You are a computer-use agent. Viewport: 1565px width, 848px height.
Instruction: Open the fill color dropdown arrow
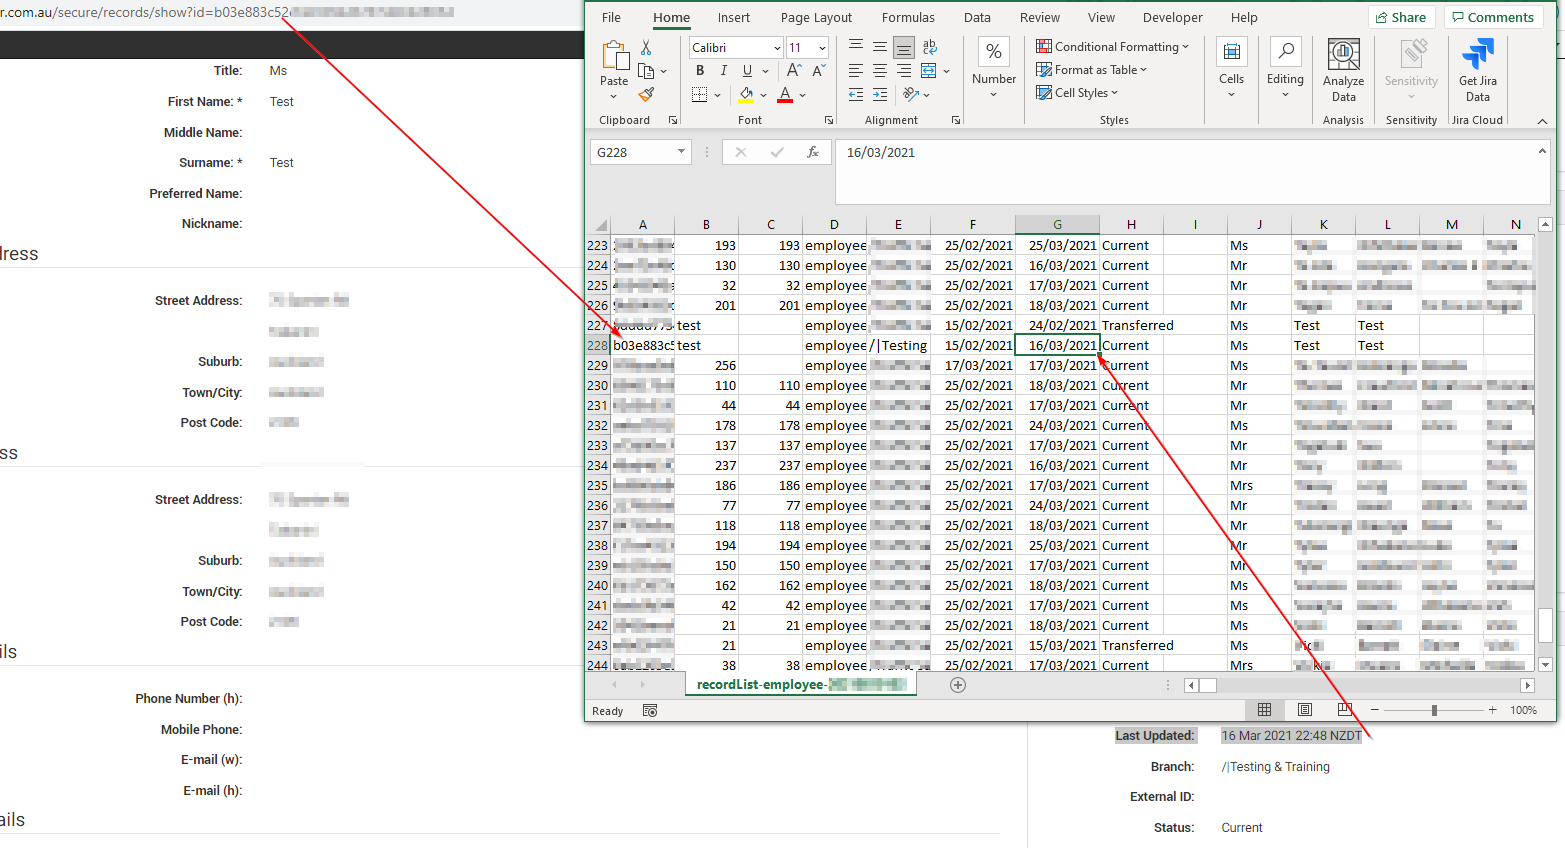point(763,96)
